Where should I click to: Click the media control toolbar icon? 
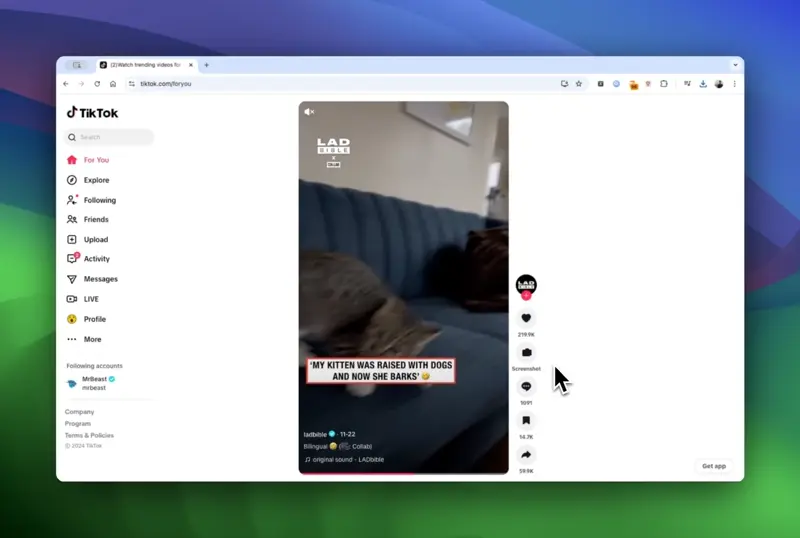[687, 84]
